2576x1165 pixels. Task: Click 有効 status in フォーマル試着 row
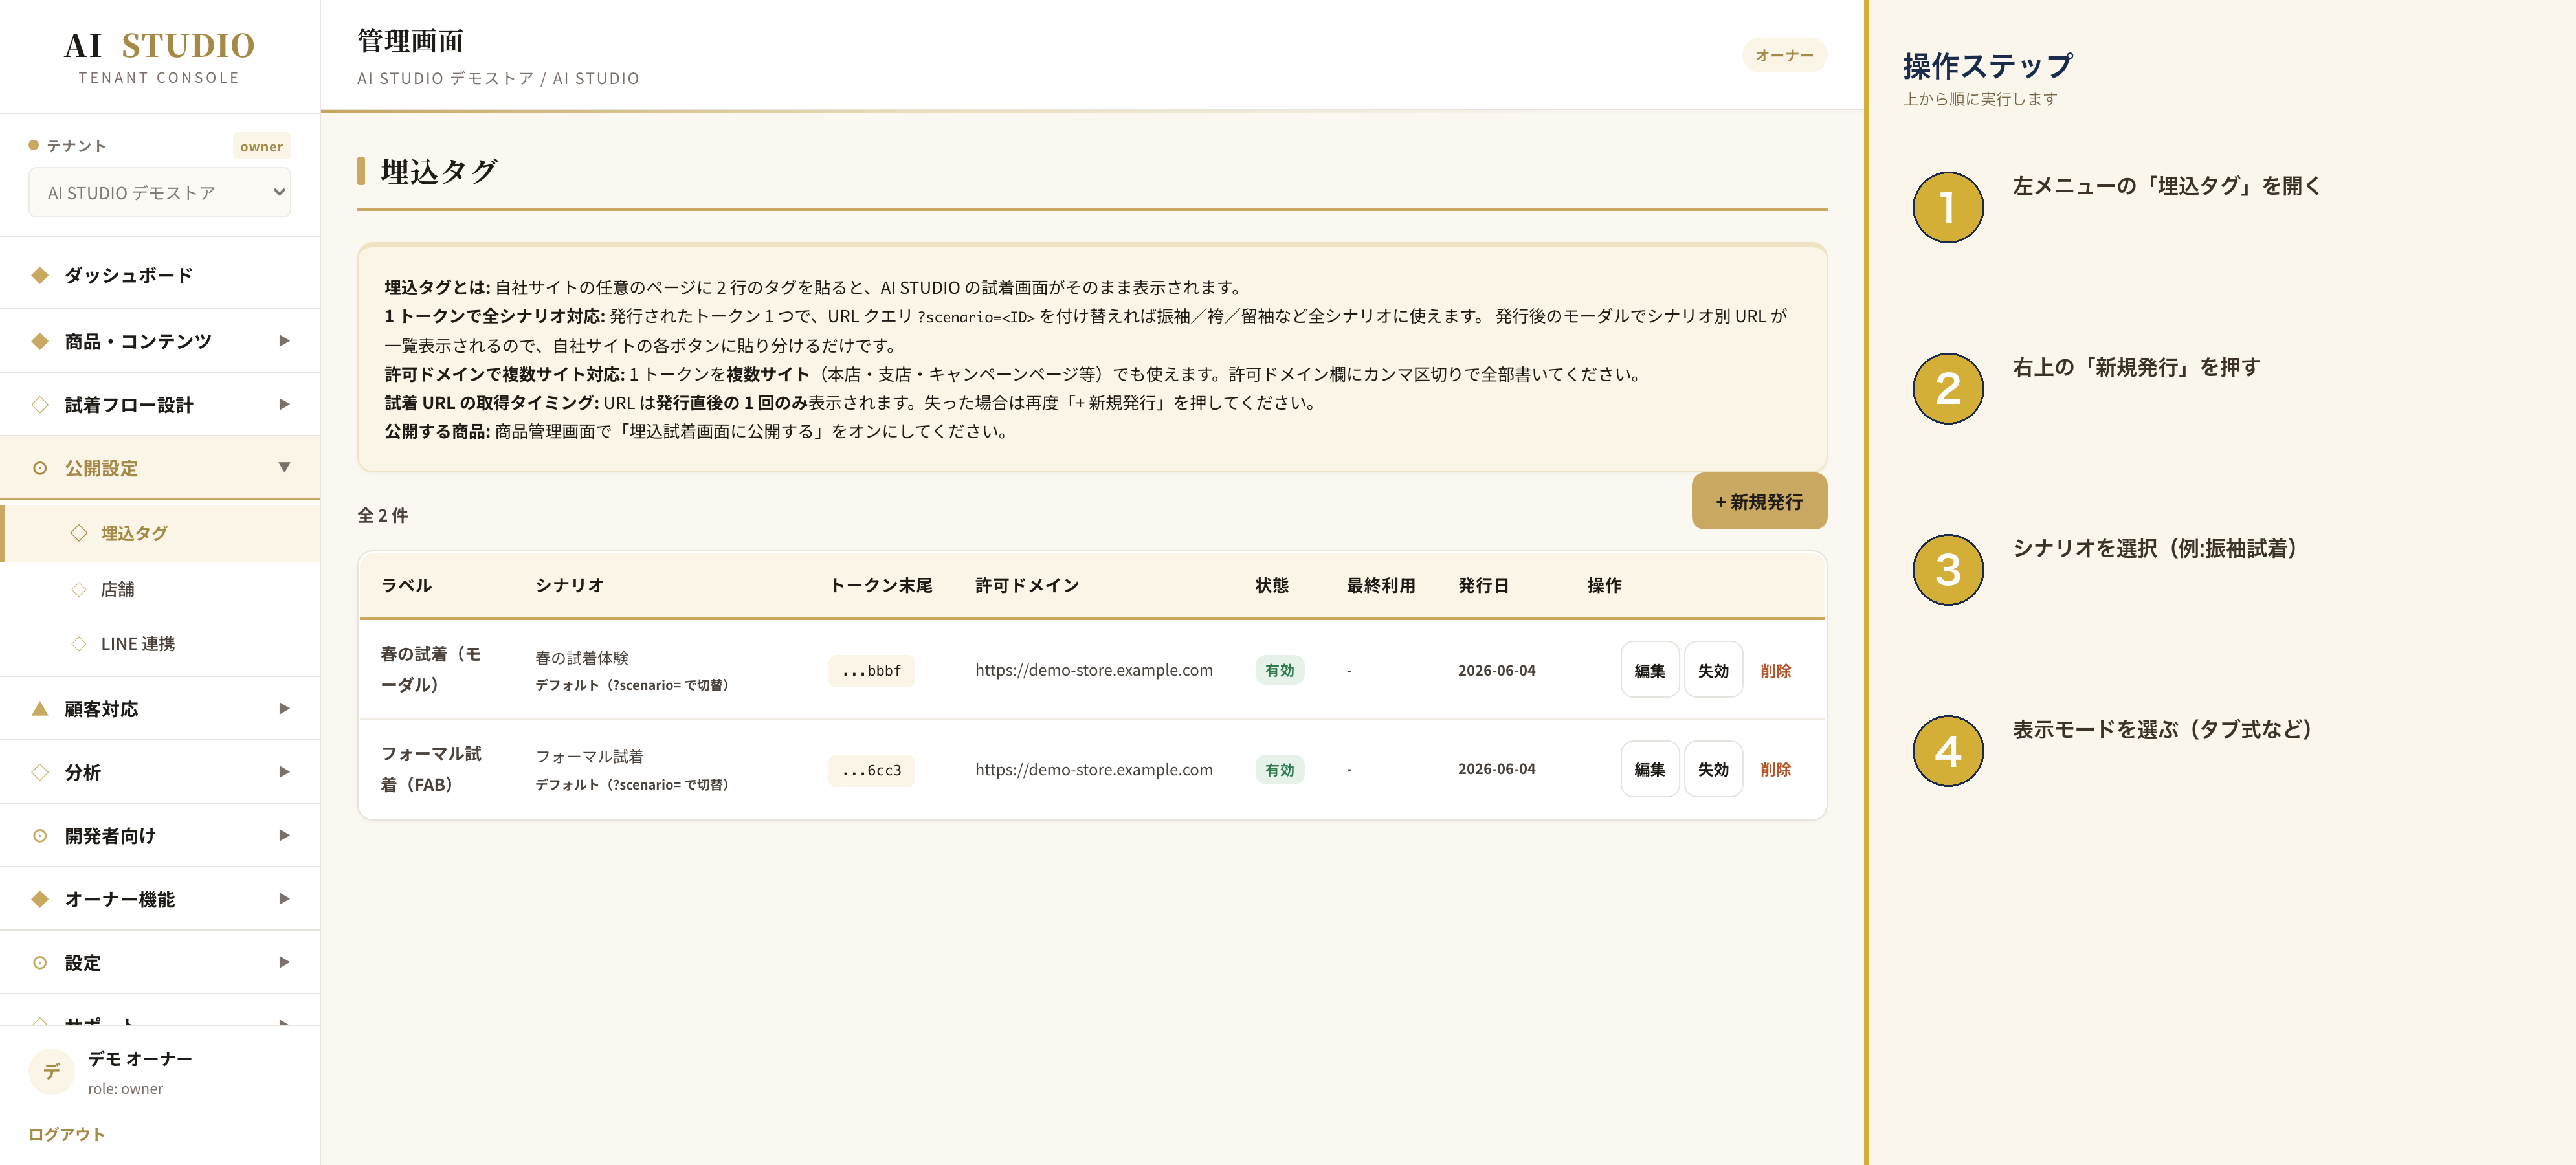coord(1279,770)
